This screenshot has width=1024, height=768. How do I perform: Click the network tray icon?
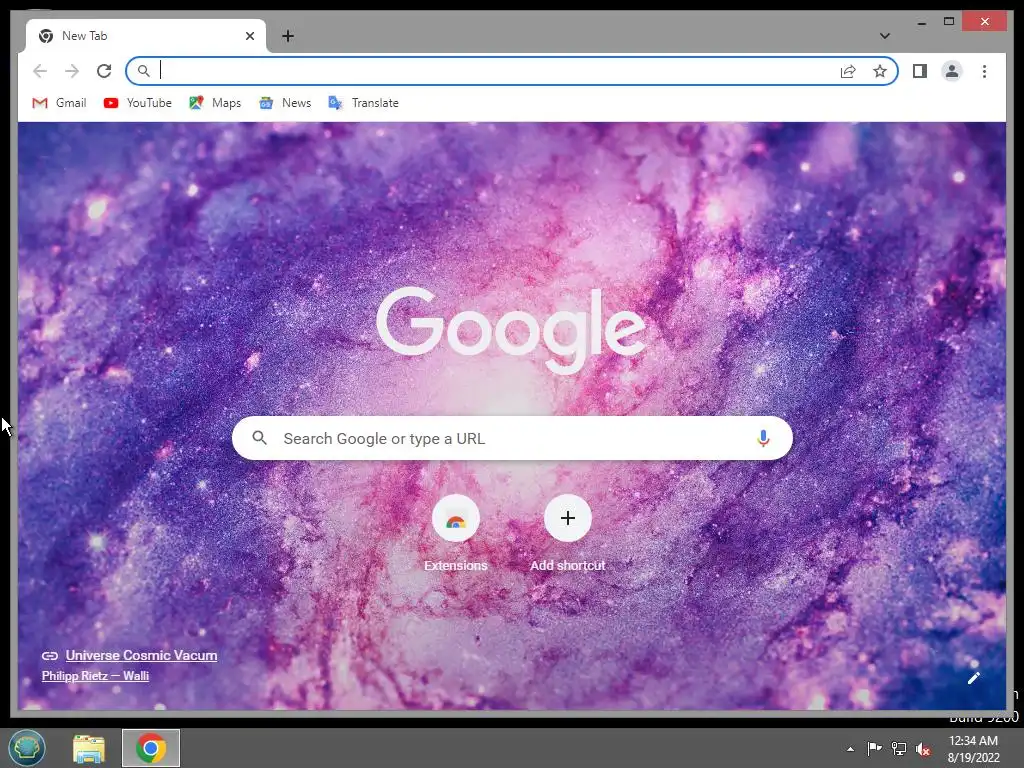899,749
